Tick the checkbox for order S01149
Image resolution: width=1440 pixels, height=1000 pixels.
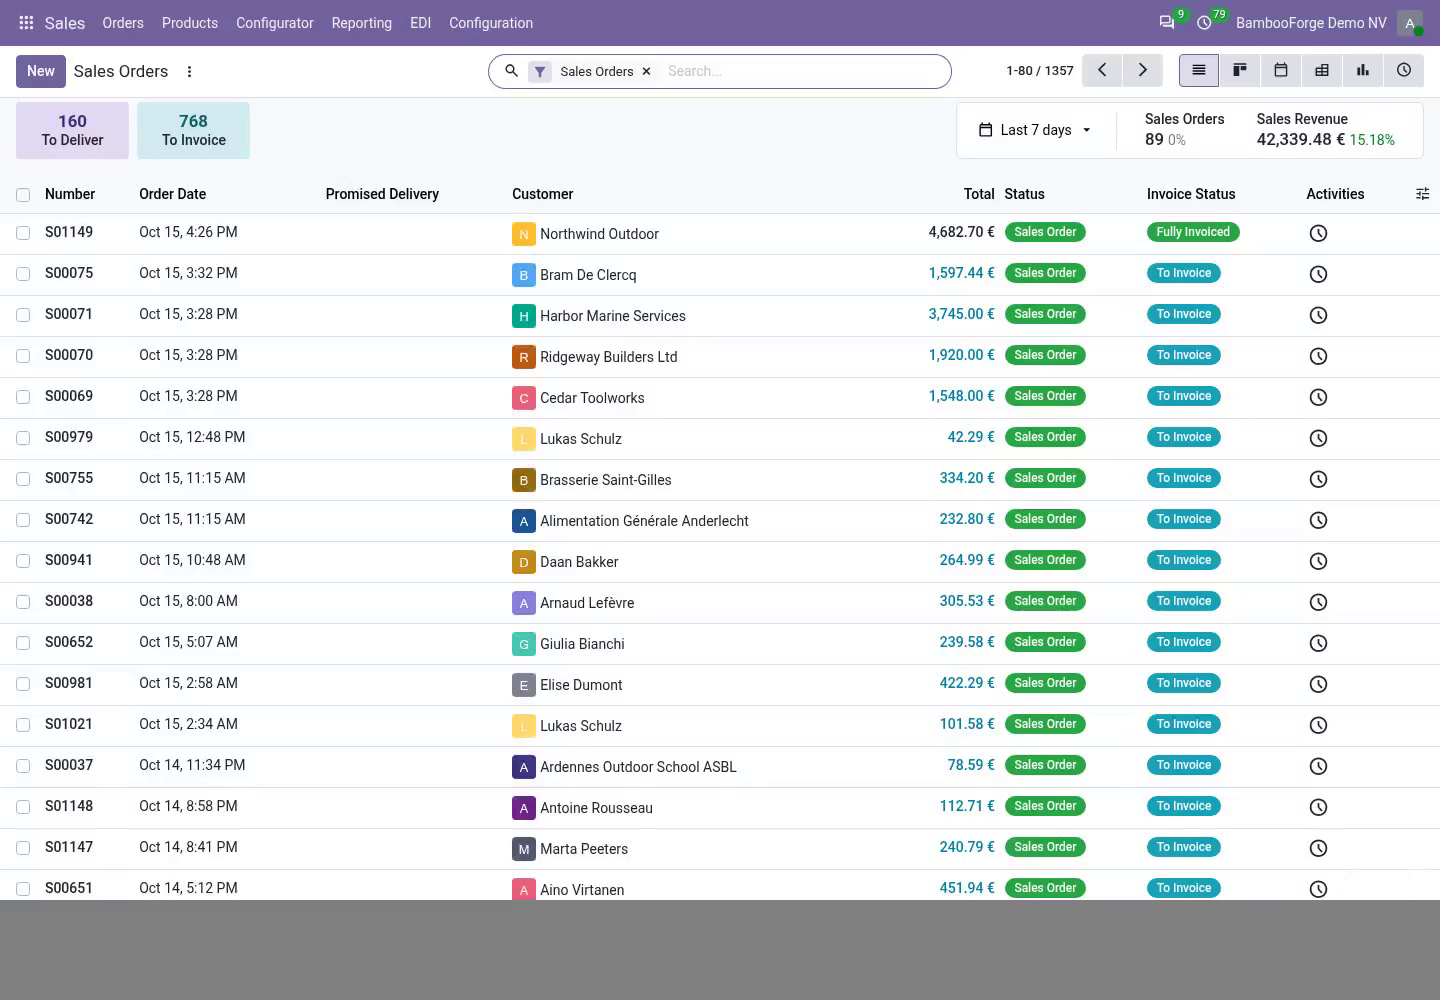pos(23,233)
